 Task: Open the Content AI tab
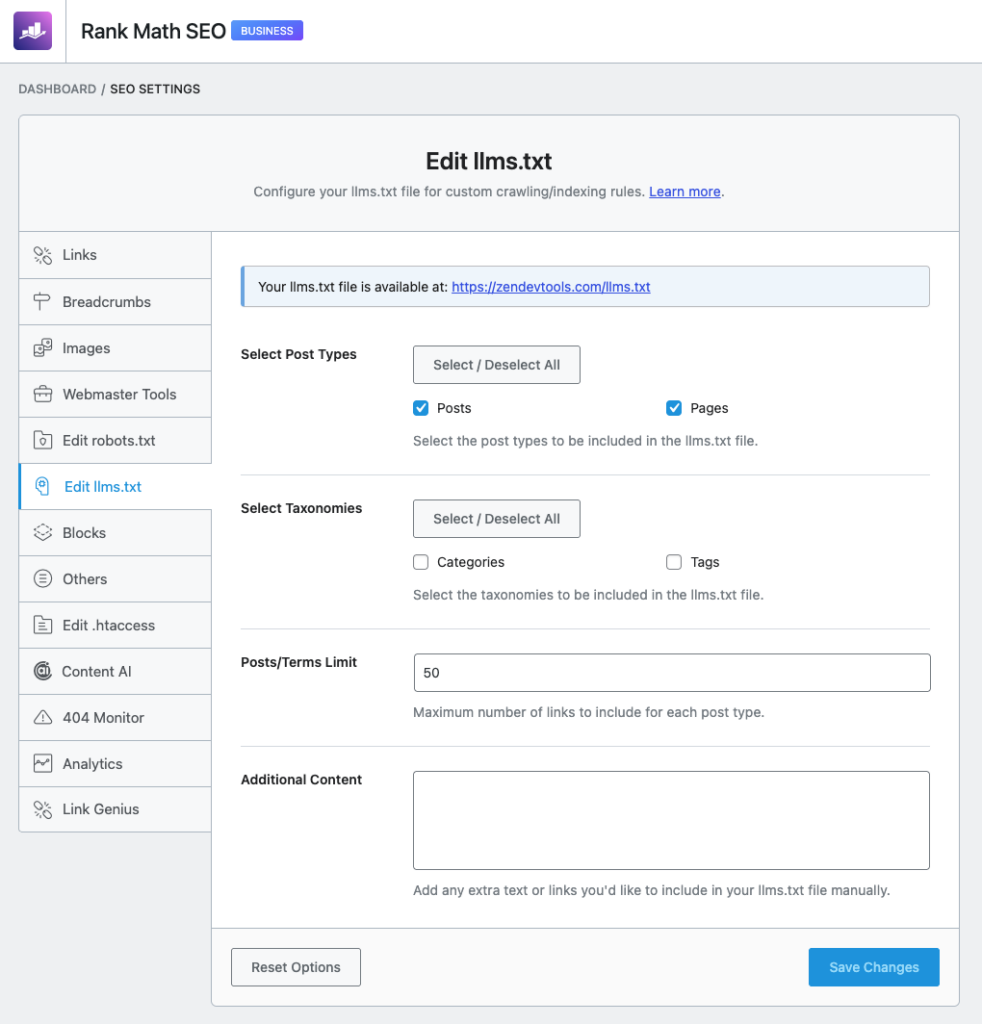(x=115, y=671)
